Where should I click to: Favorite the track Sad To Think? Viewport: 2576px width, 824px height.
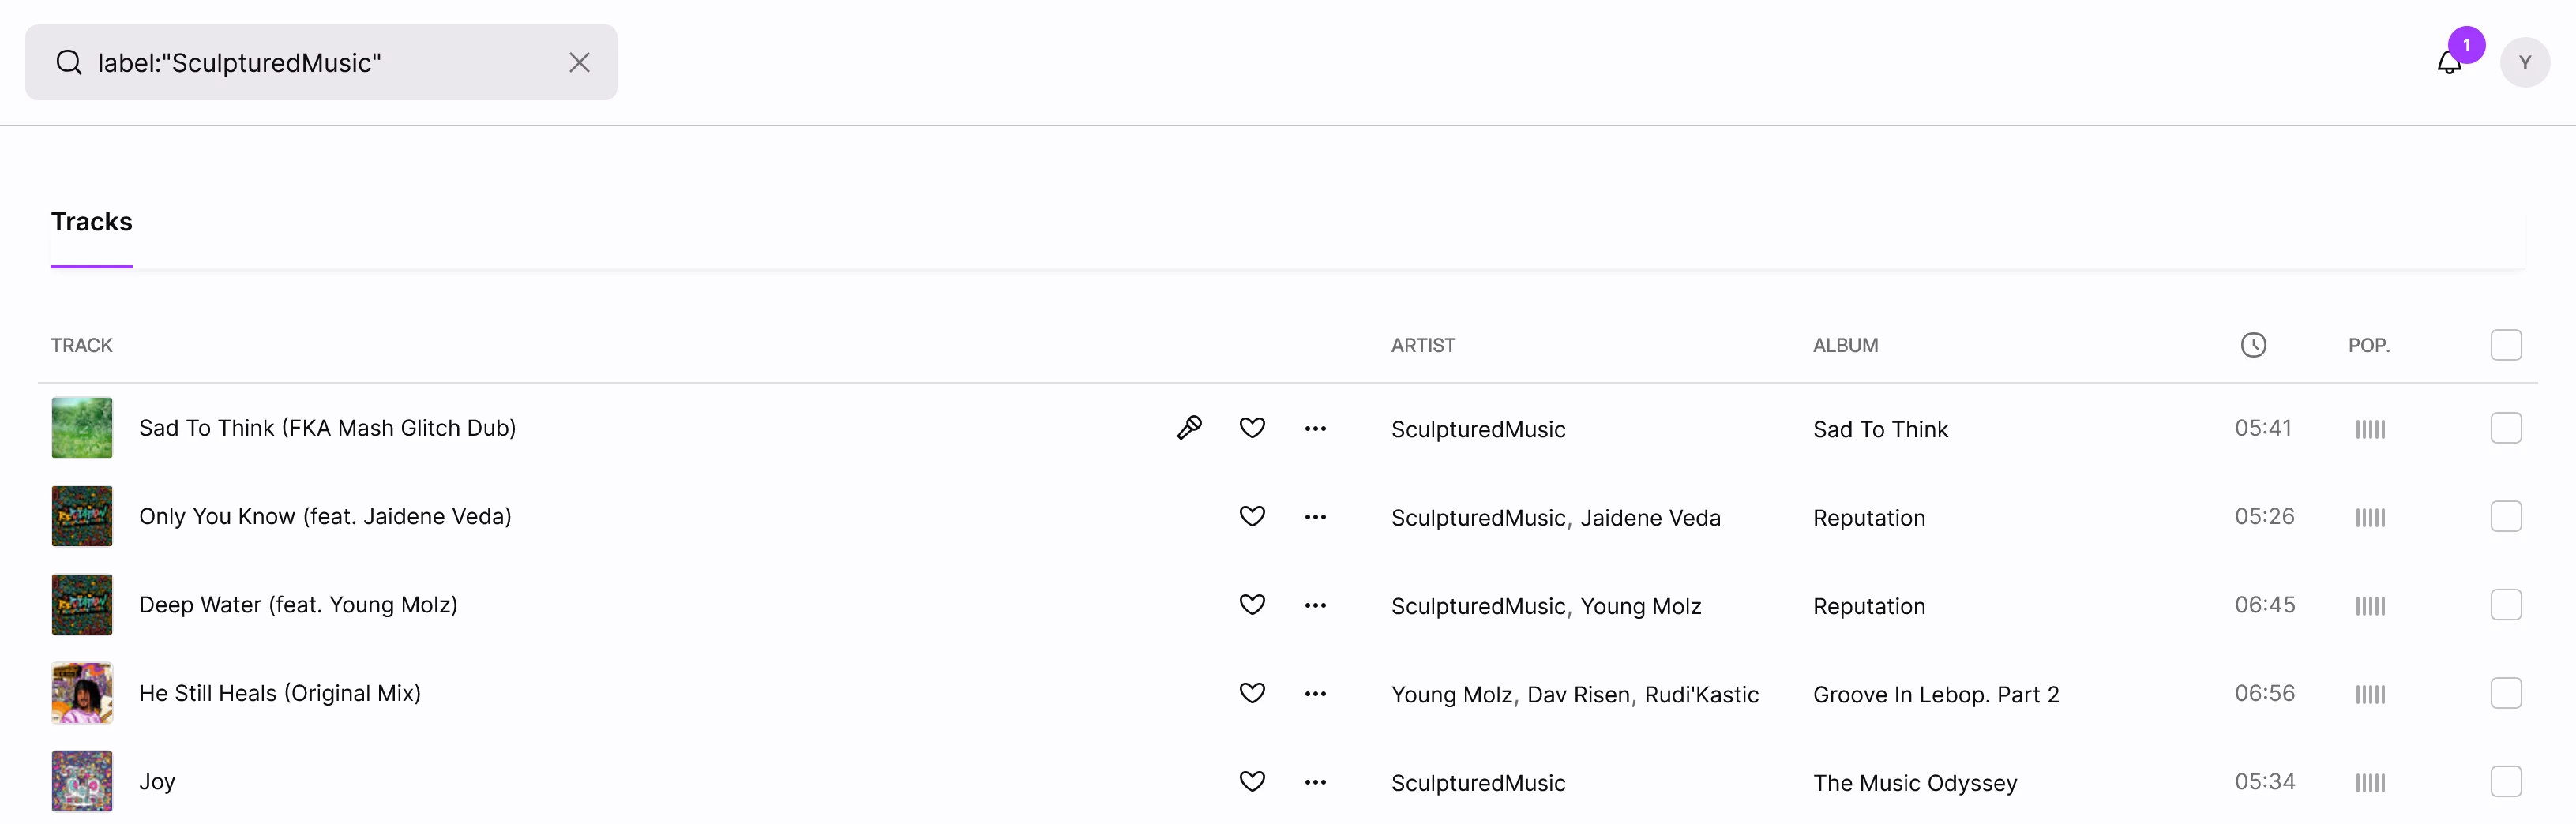click(1252, 428)
